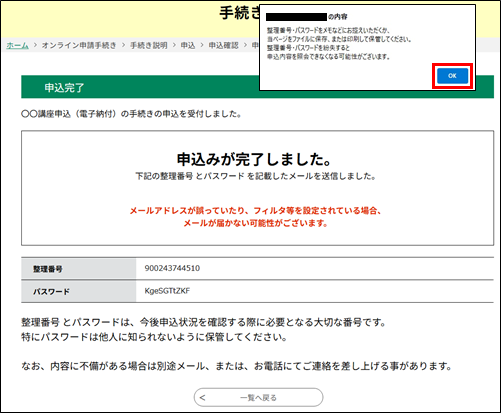Select the 手続き説明 breadcrumb item

click(149, 45)
